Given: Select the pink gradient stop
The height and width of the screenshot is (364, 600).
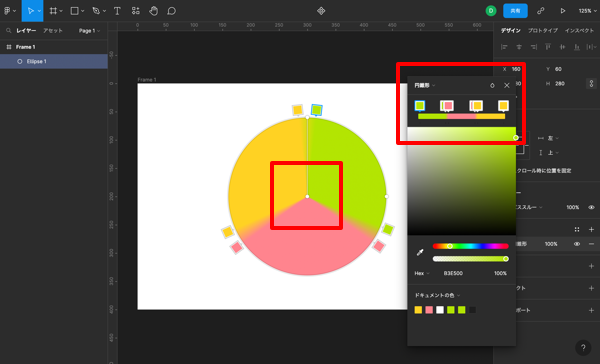Looking at the screenshot, I should point(447,105).
